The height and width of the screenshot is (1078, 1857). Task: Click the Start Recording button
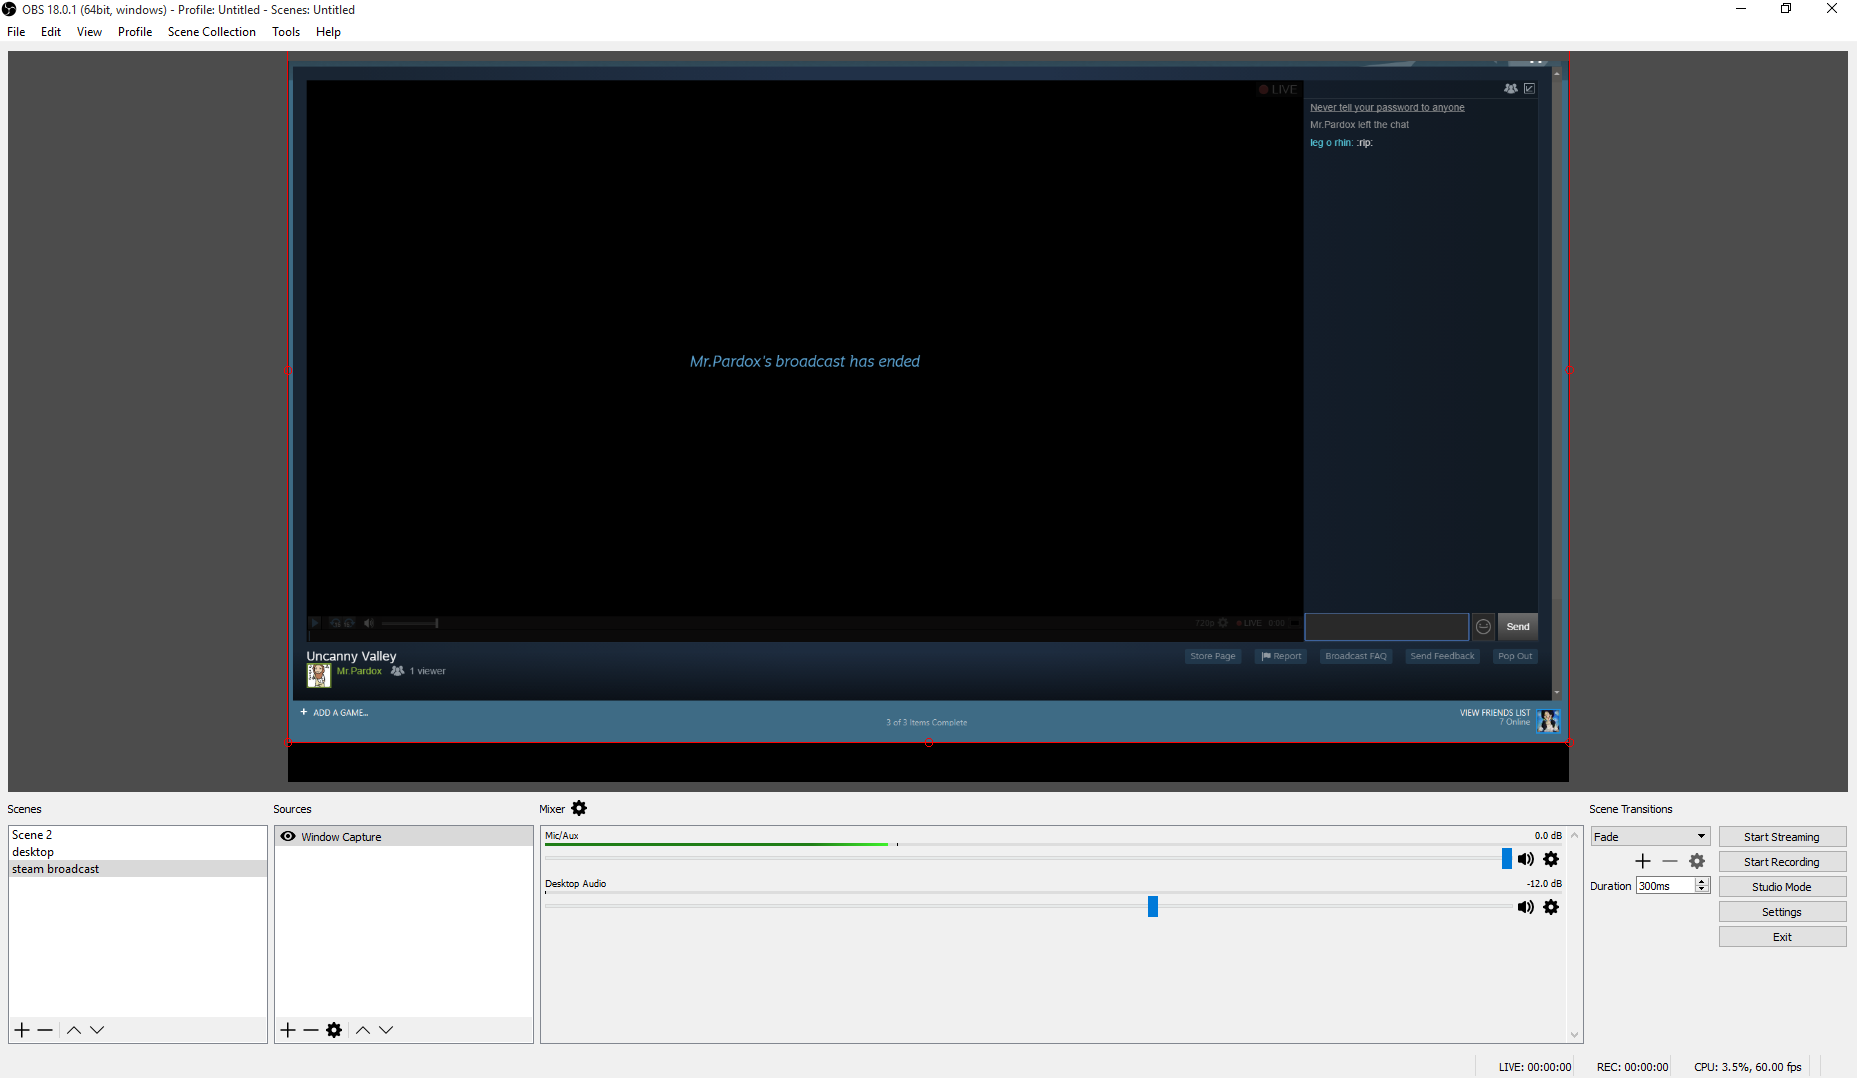point(1782,862)
